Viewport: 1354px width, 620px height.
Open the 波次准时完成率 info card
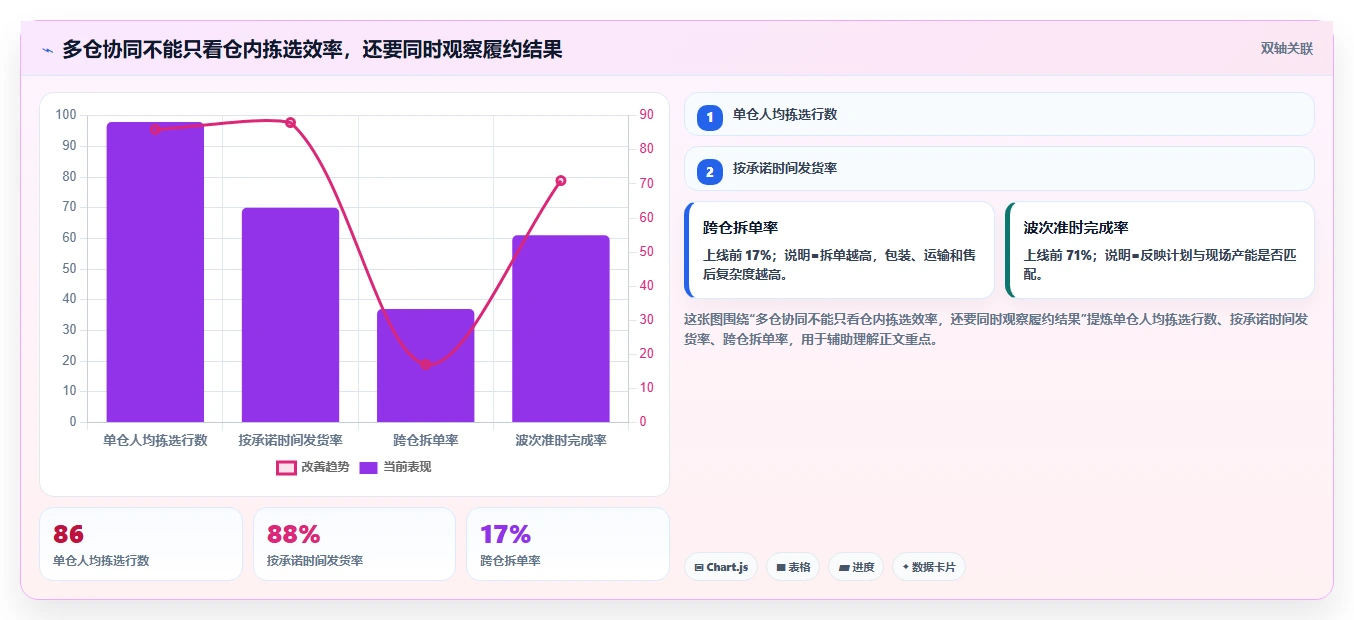(1160, 250)
